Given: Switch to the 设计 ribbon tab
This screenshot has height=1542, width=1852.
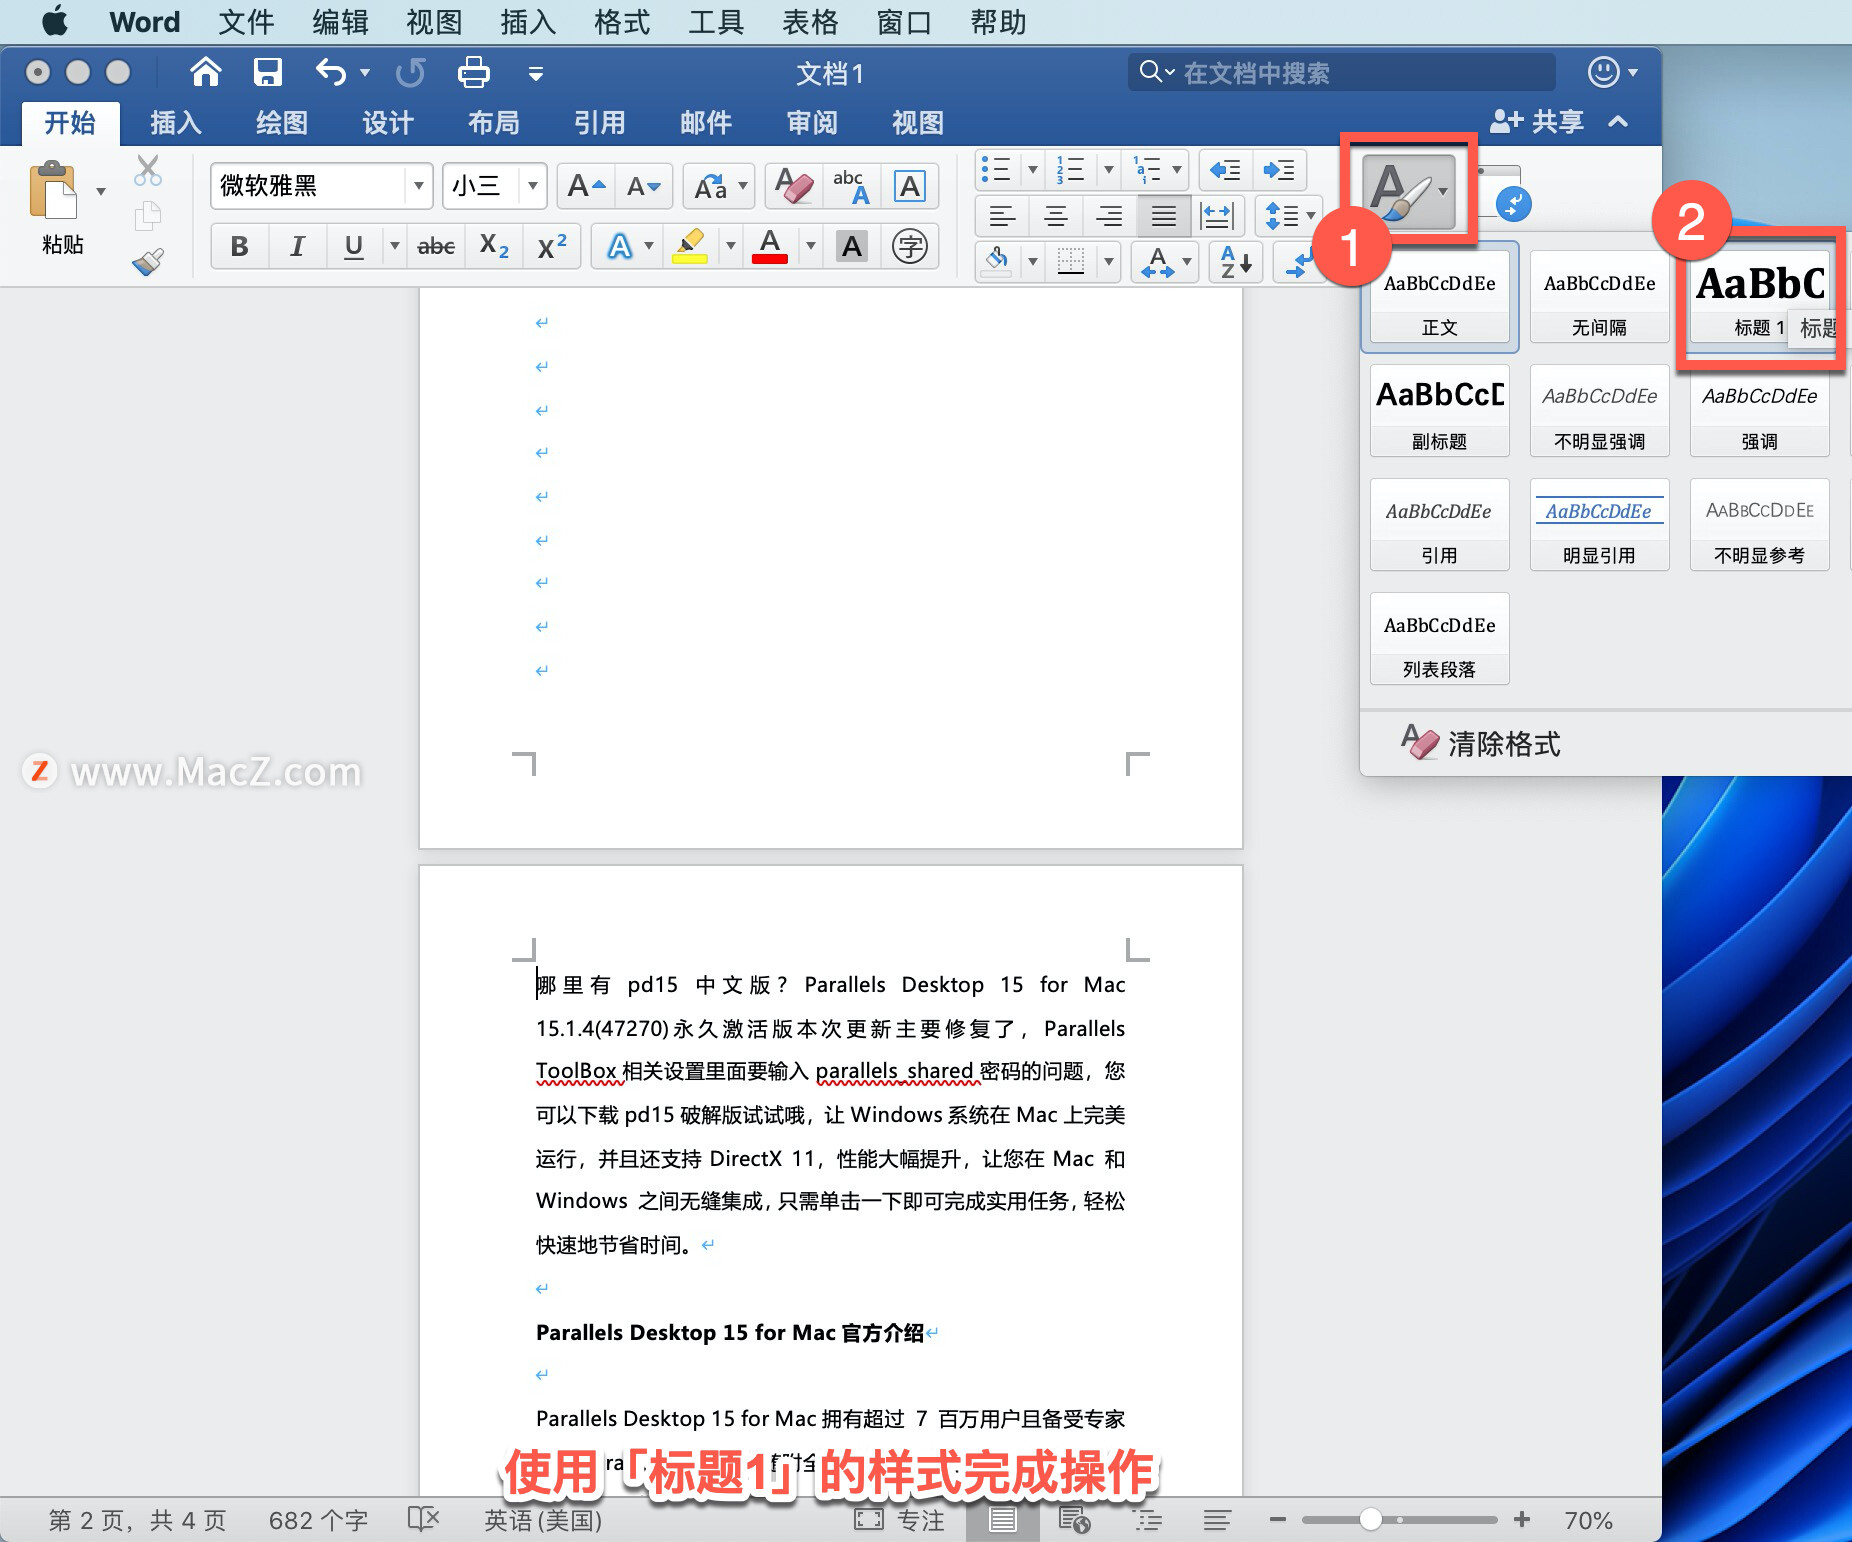Looking at the screenshot, I should pyautogui.click(x=387, y=123).
